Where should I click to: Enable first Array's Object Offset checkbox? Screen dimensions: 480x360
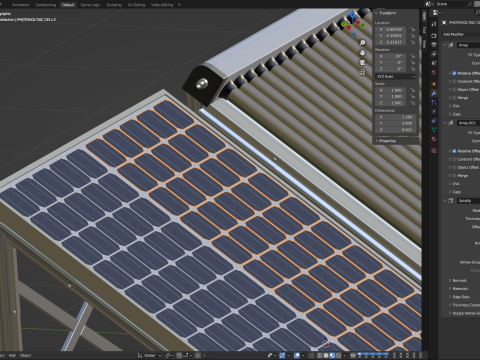454,89
